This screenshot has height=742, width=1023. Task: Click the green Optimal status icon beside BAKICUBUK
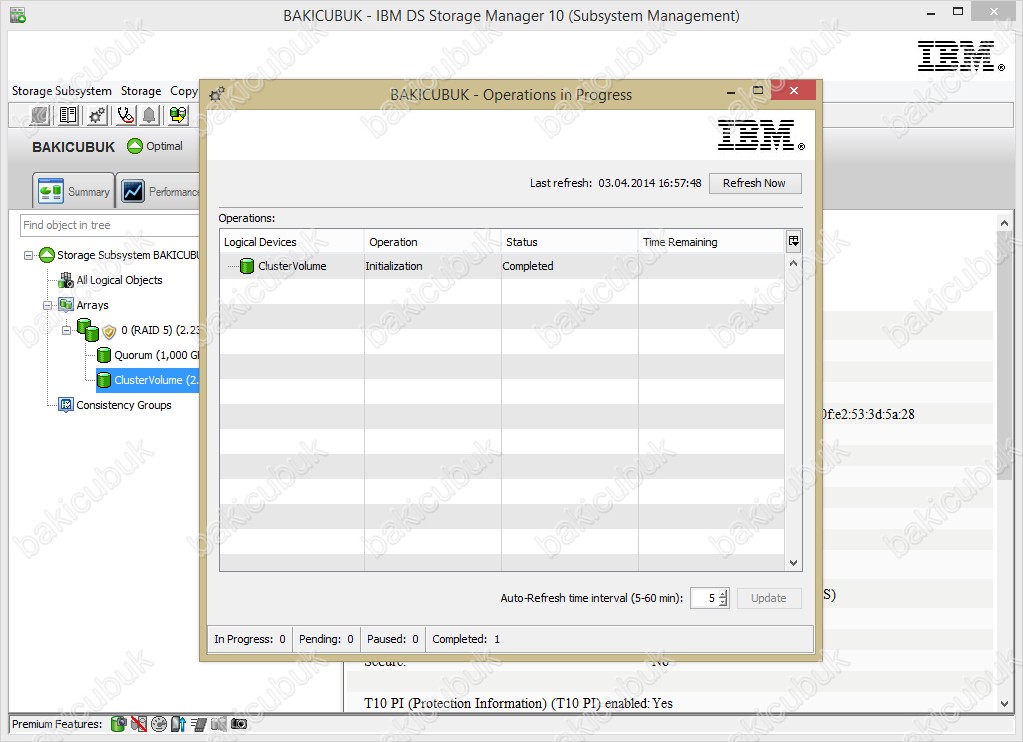(x=135, y=146)
